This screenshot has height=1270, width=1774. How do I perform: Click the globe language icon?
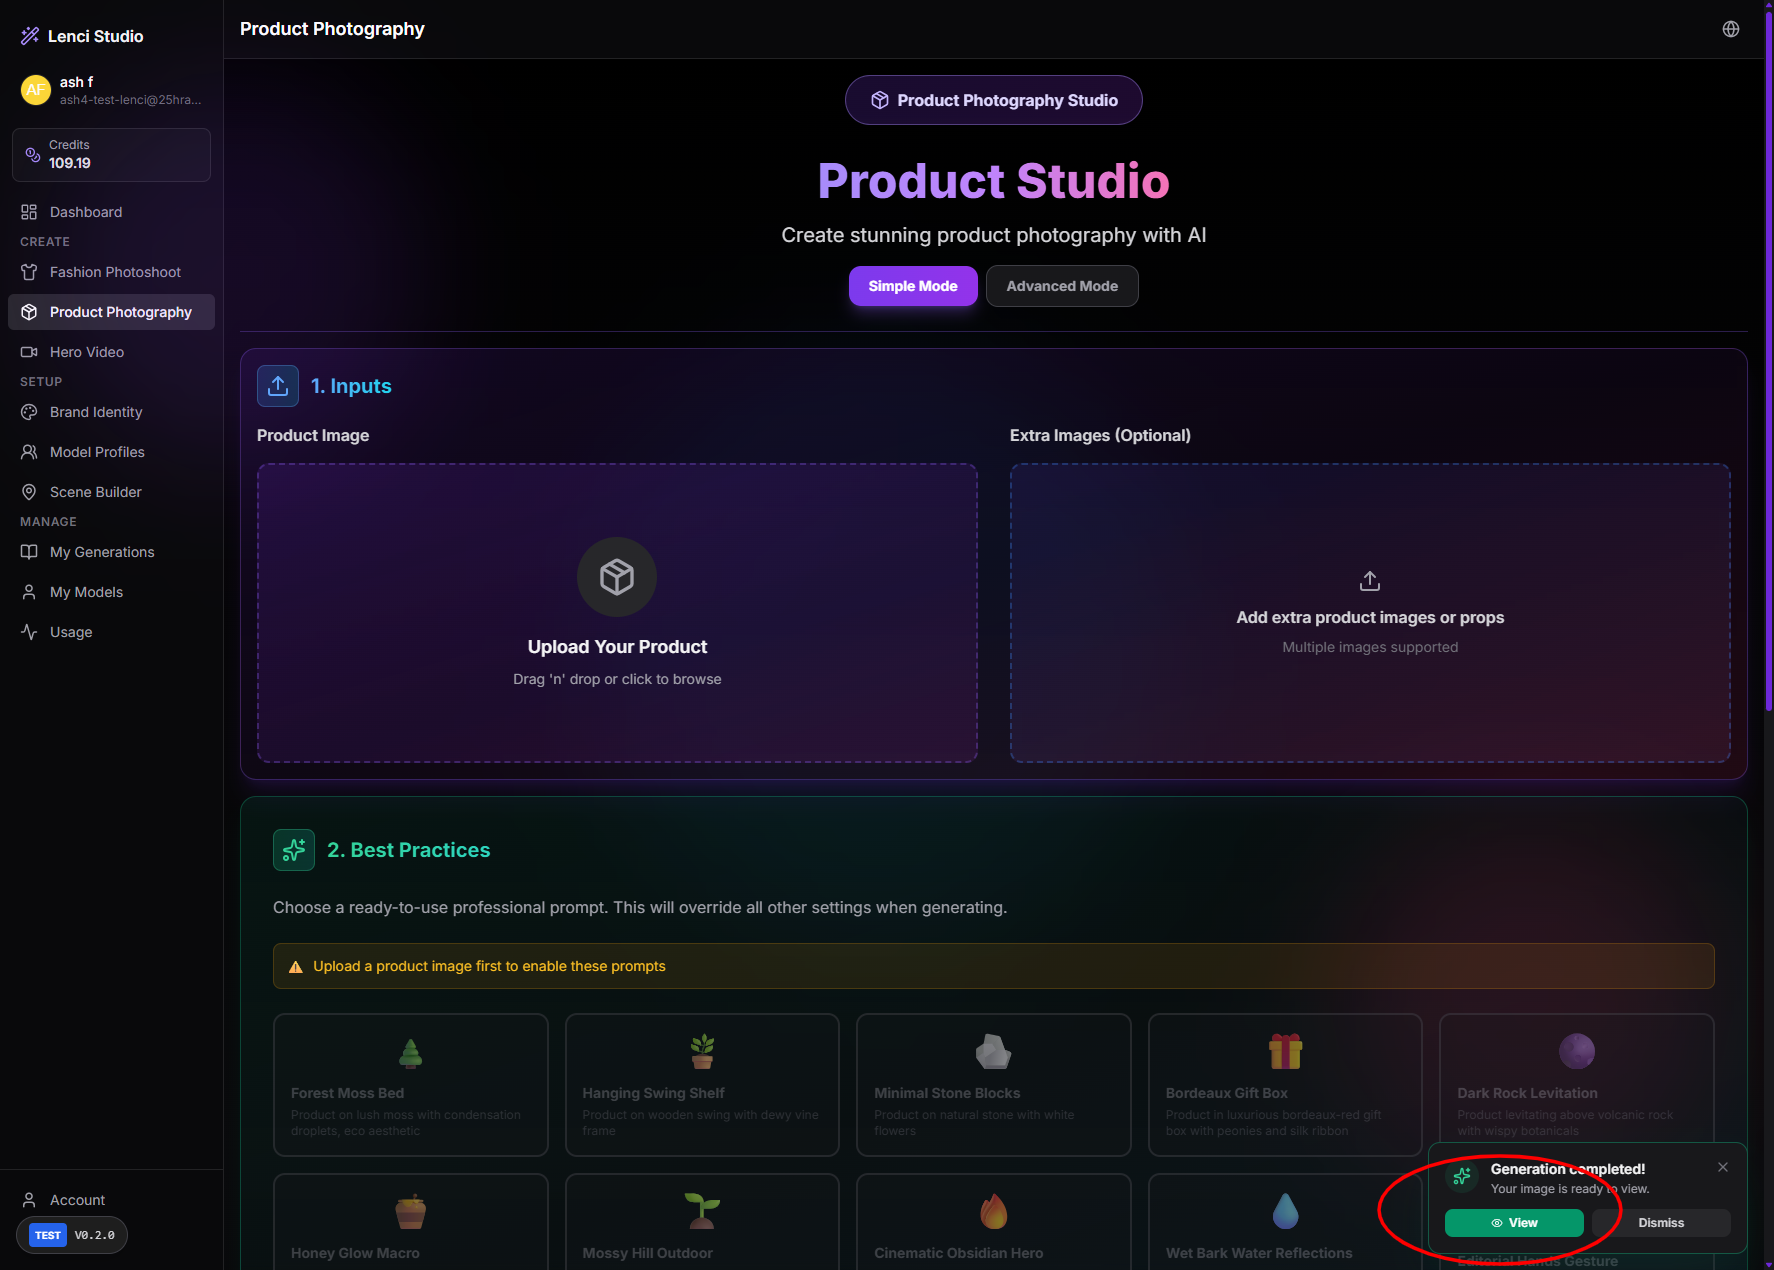pos(1730,29)
